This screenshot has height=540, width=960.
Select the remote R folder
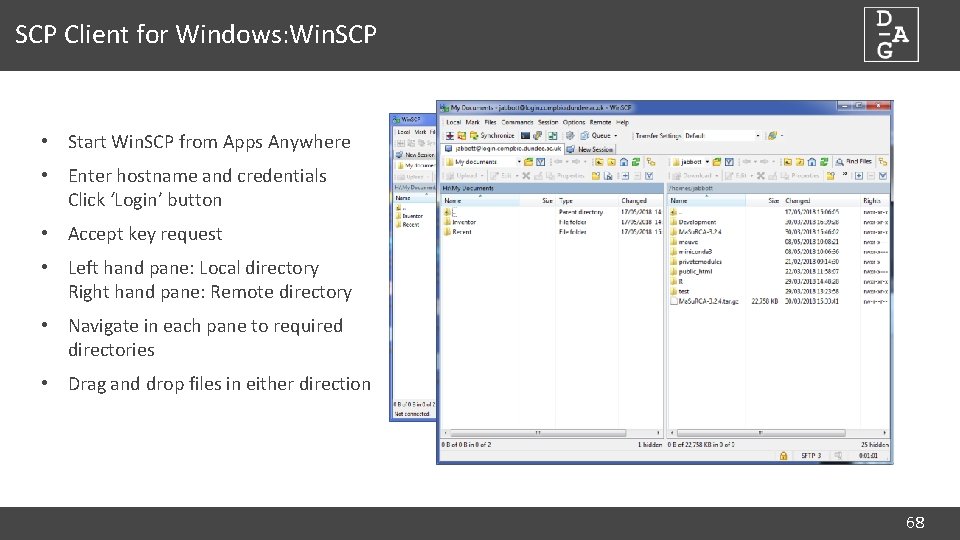click(677, 282)
